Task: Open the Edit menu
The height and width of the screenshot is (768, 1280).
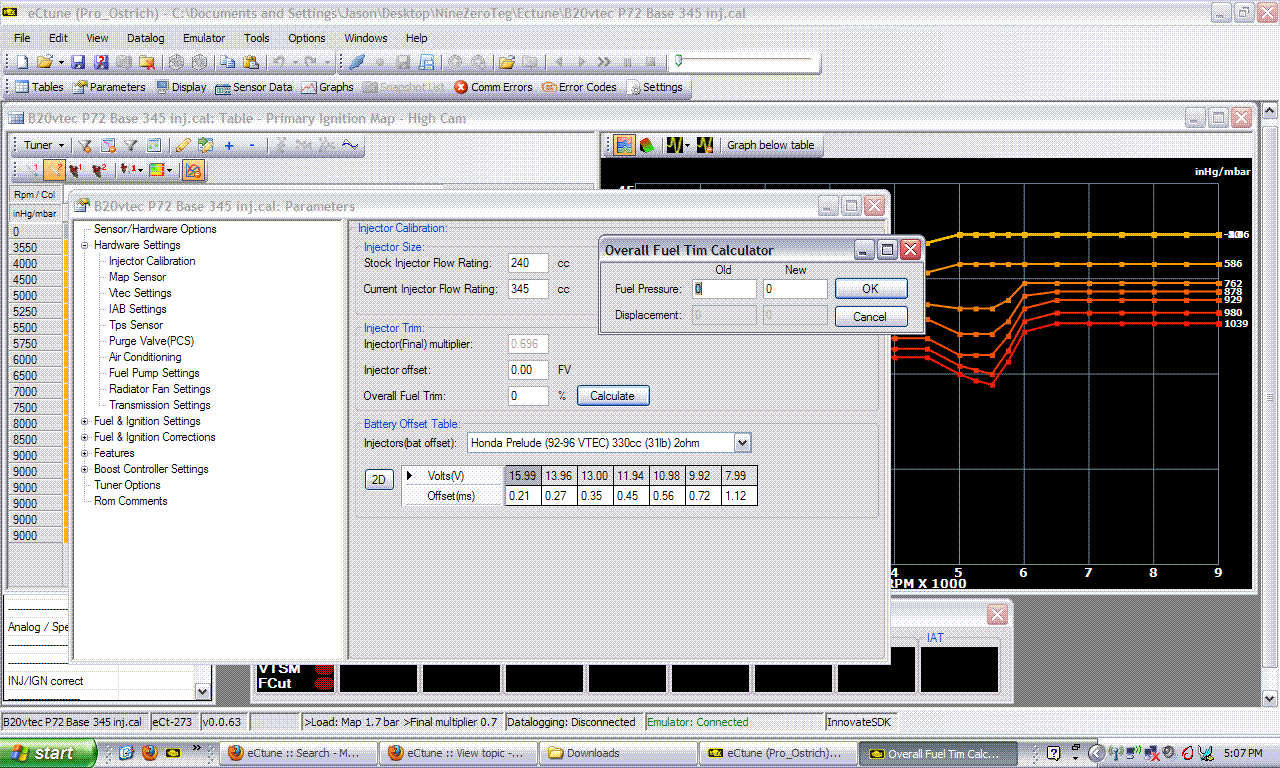Action: click(59, 38)
